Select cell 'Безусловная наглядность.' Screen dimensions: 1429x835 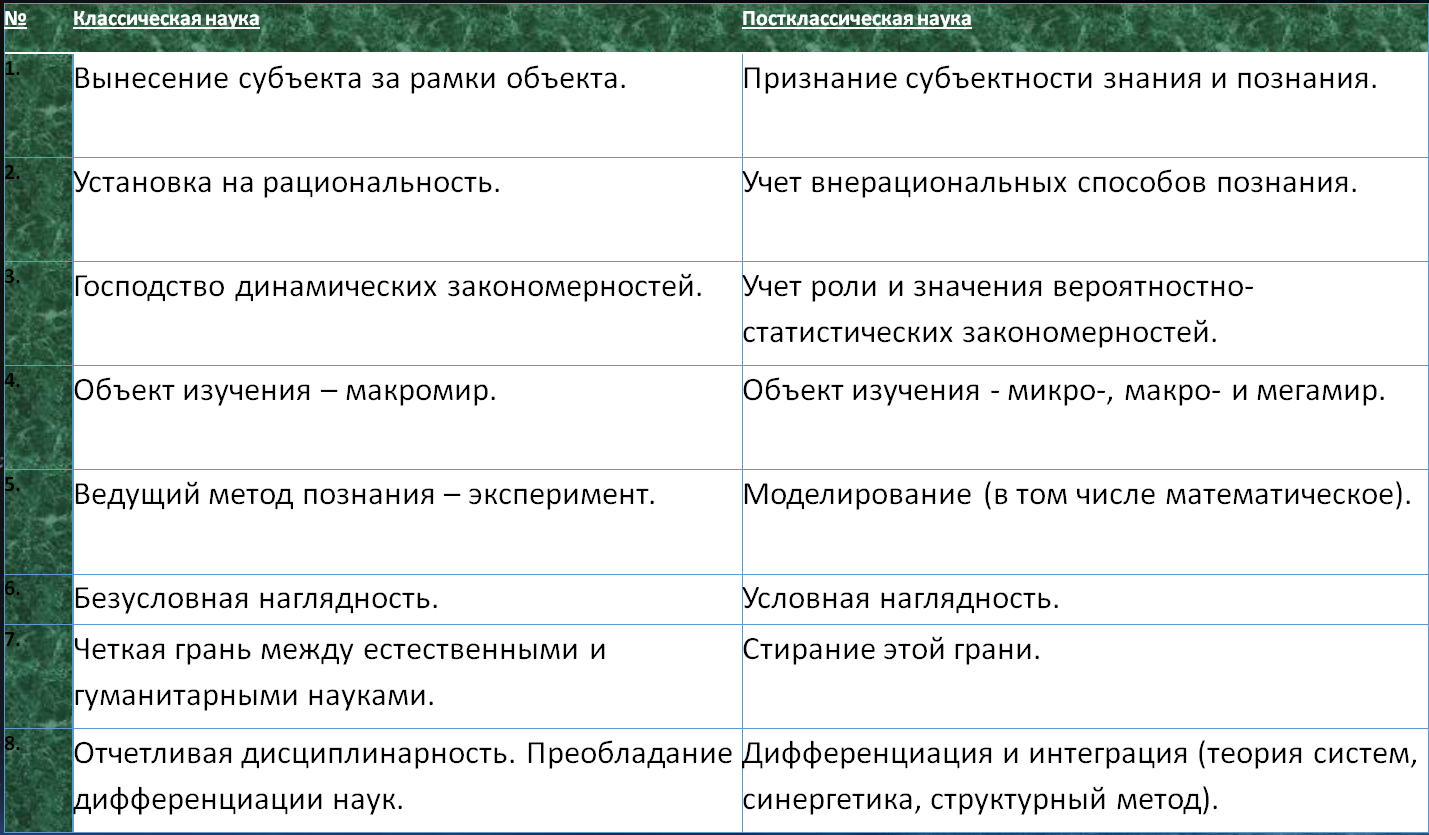point(407,599)
